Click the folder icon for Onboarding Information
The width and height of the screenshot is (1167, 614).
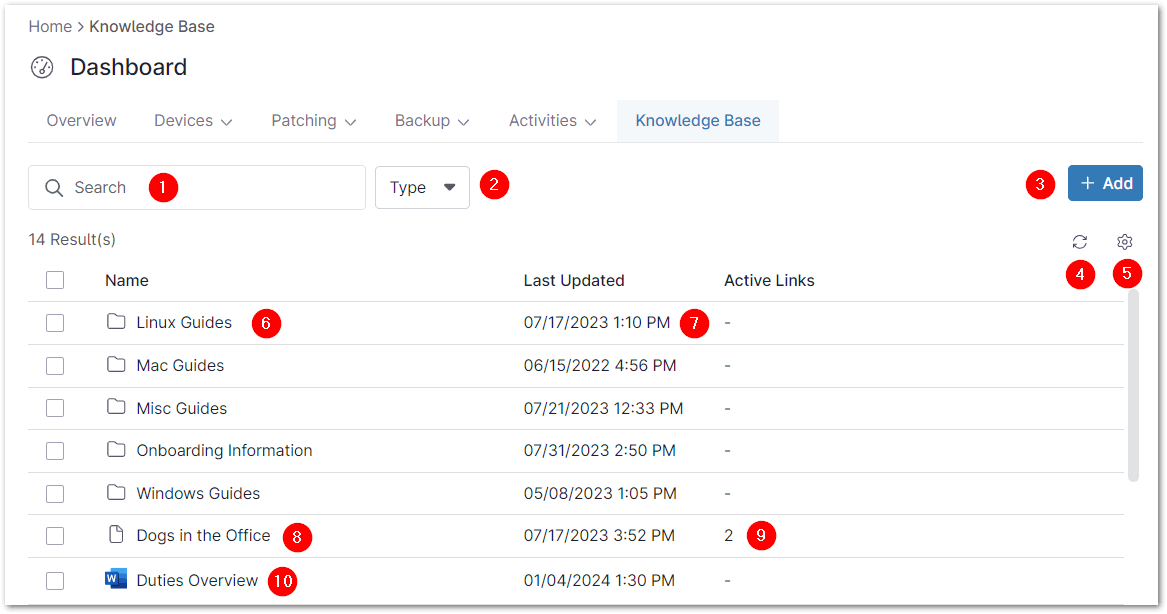tap(116, 450)
